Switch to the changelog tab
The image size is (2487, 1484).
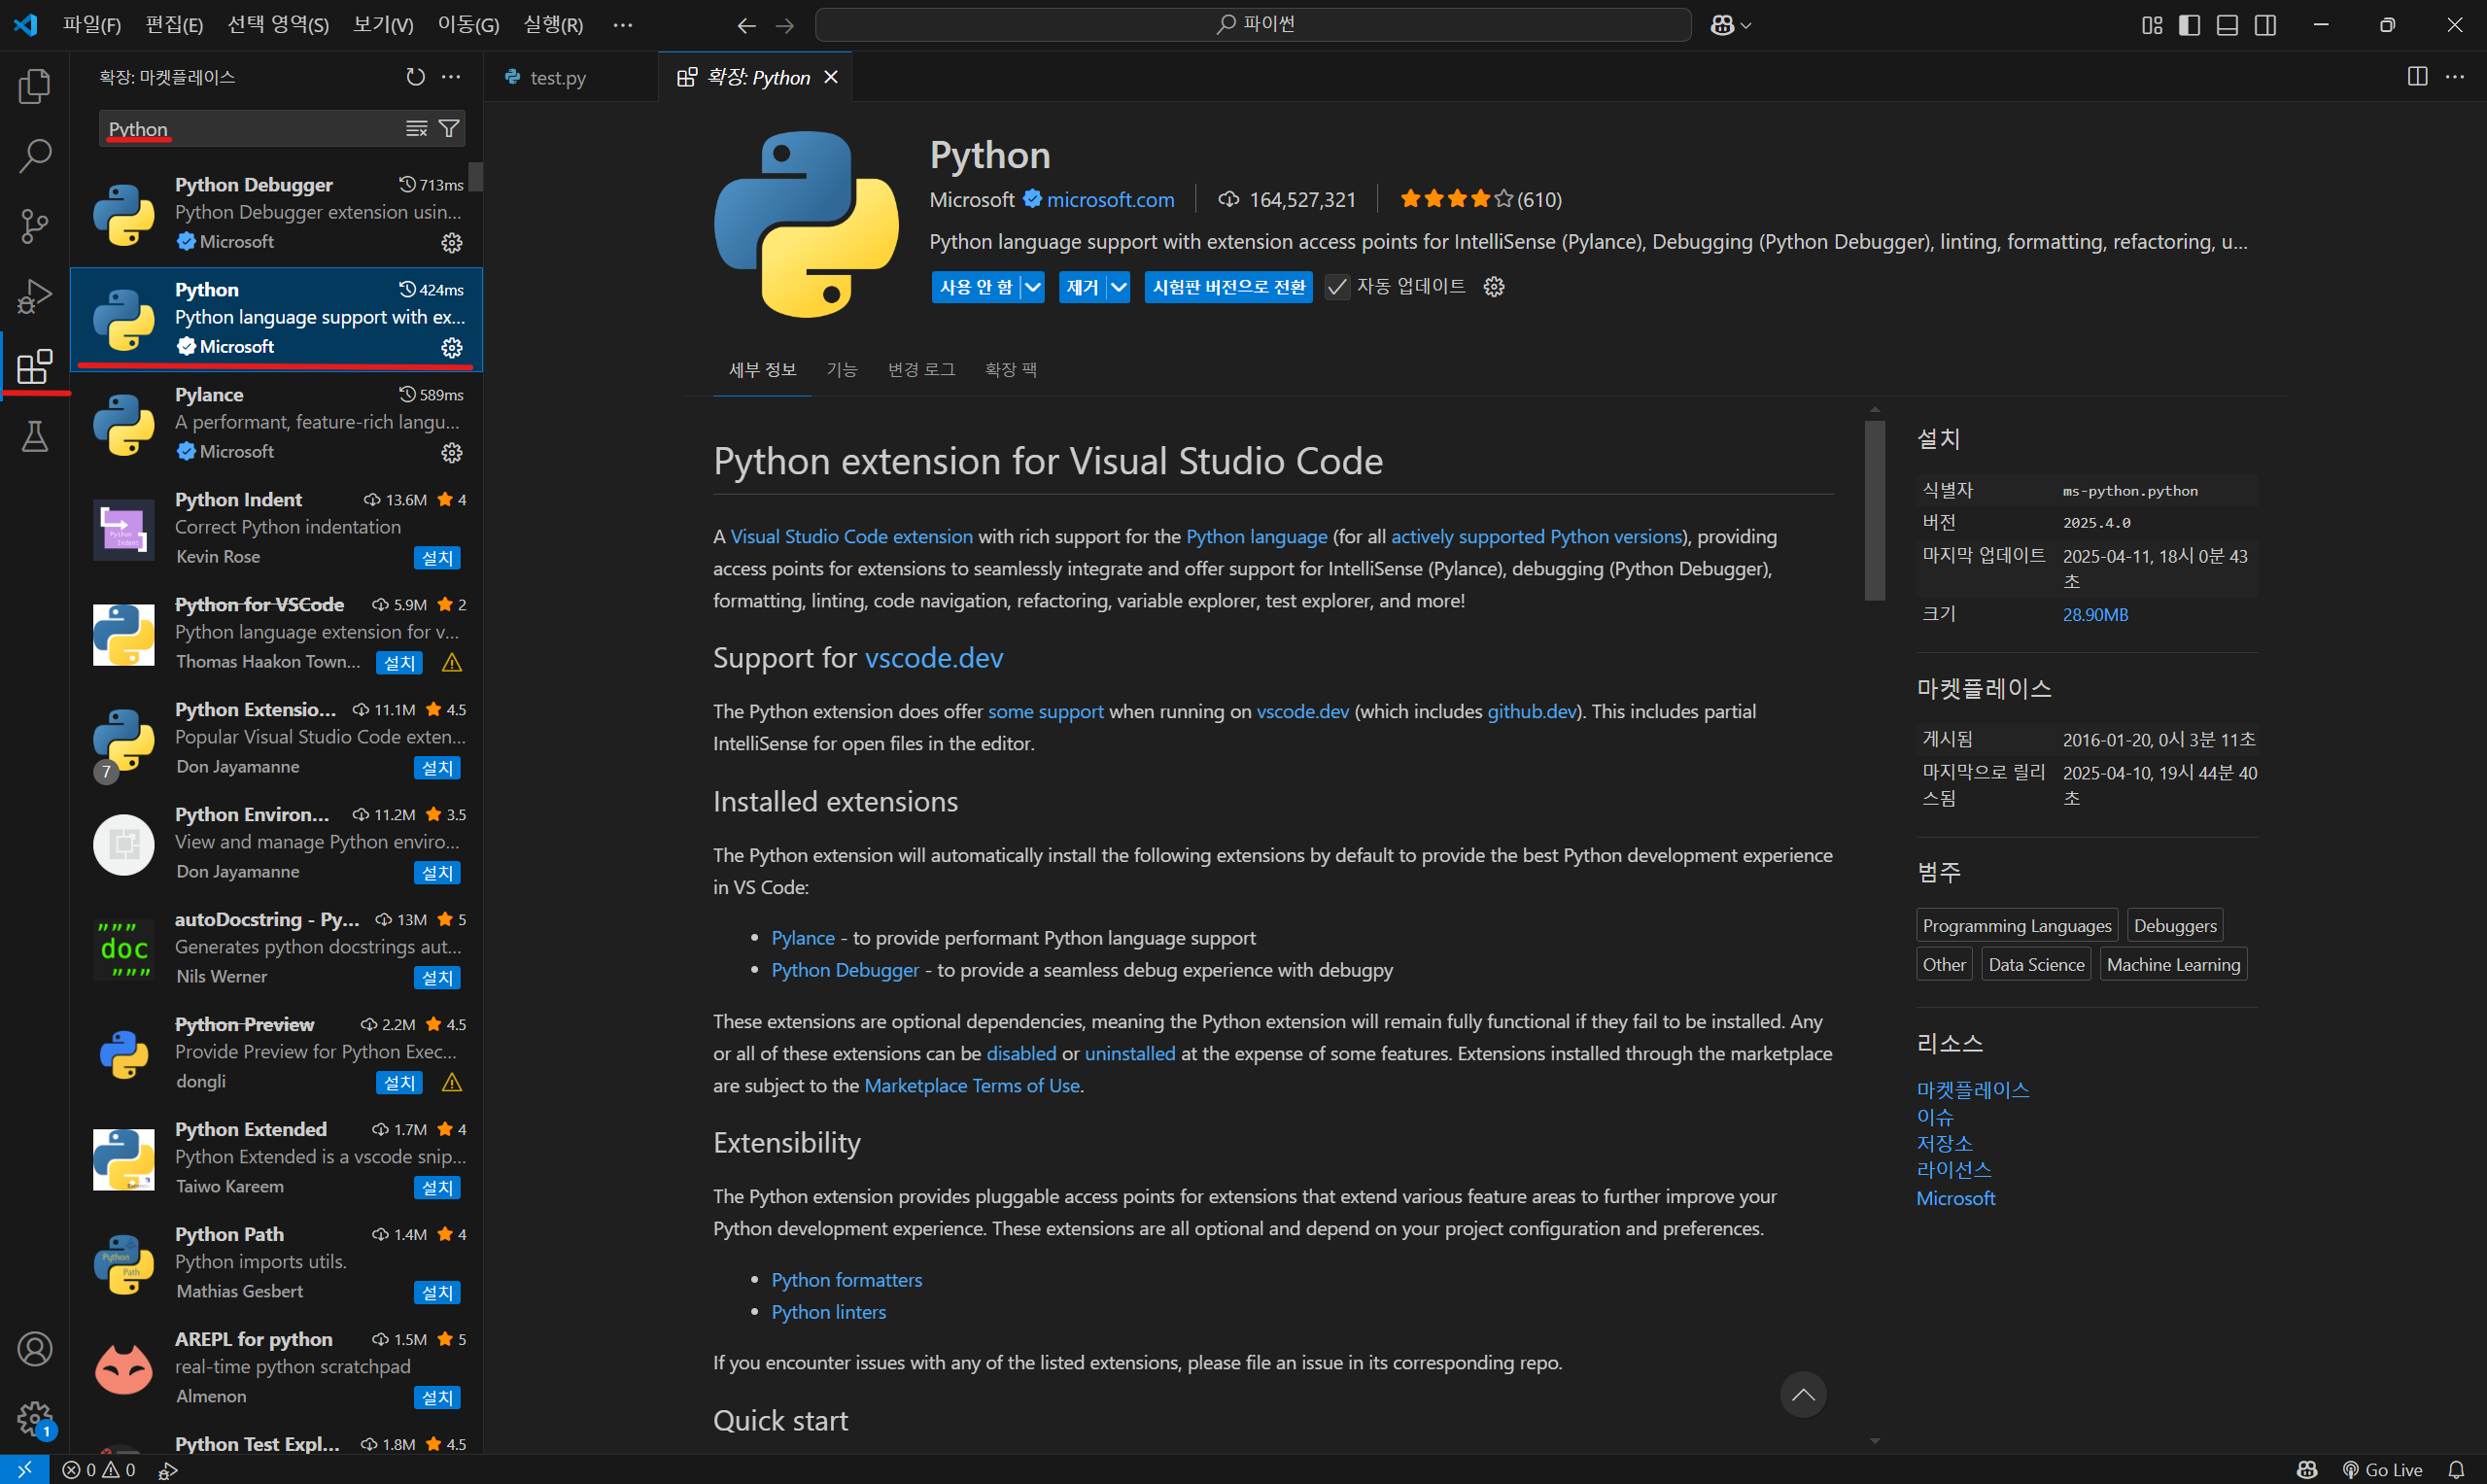coord(921,370)
